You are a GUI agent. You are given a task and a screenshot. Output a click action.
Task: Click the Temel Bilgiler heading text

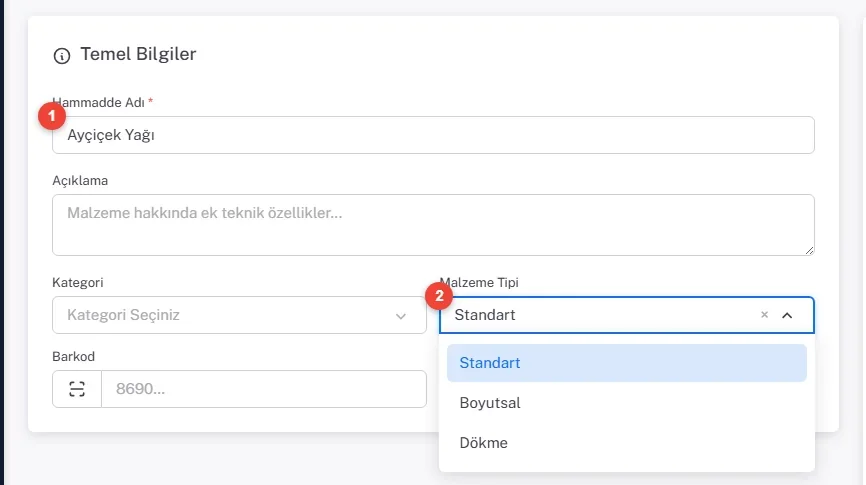coord(138,54)
